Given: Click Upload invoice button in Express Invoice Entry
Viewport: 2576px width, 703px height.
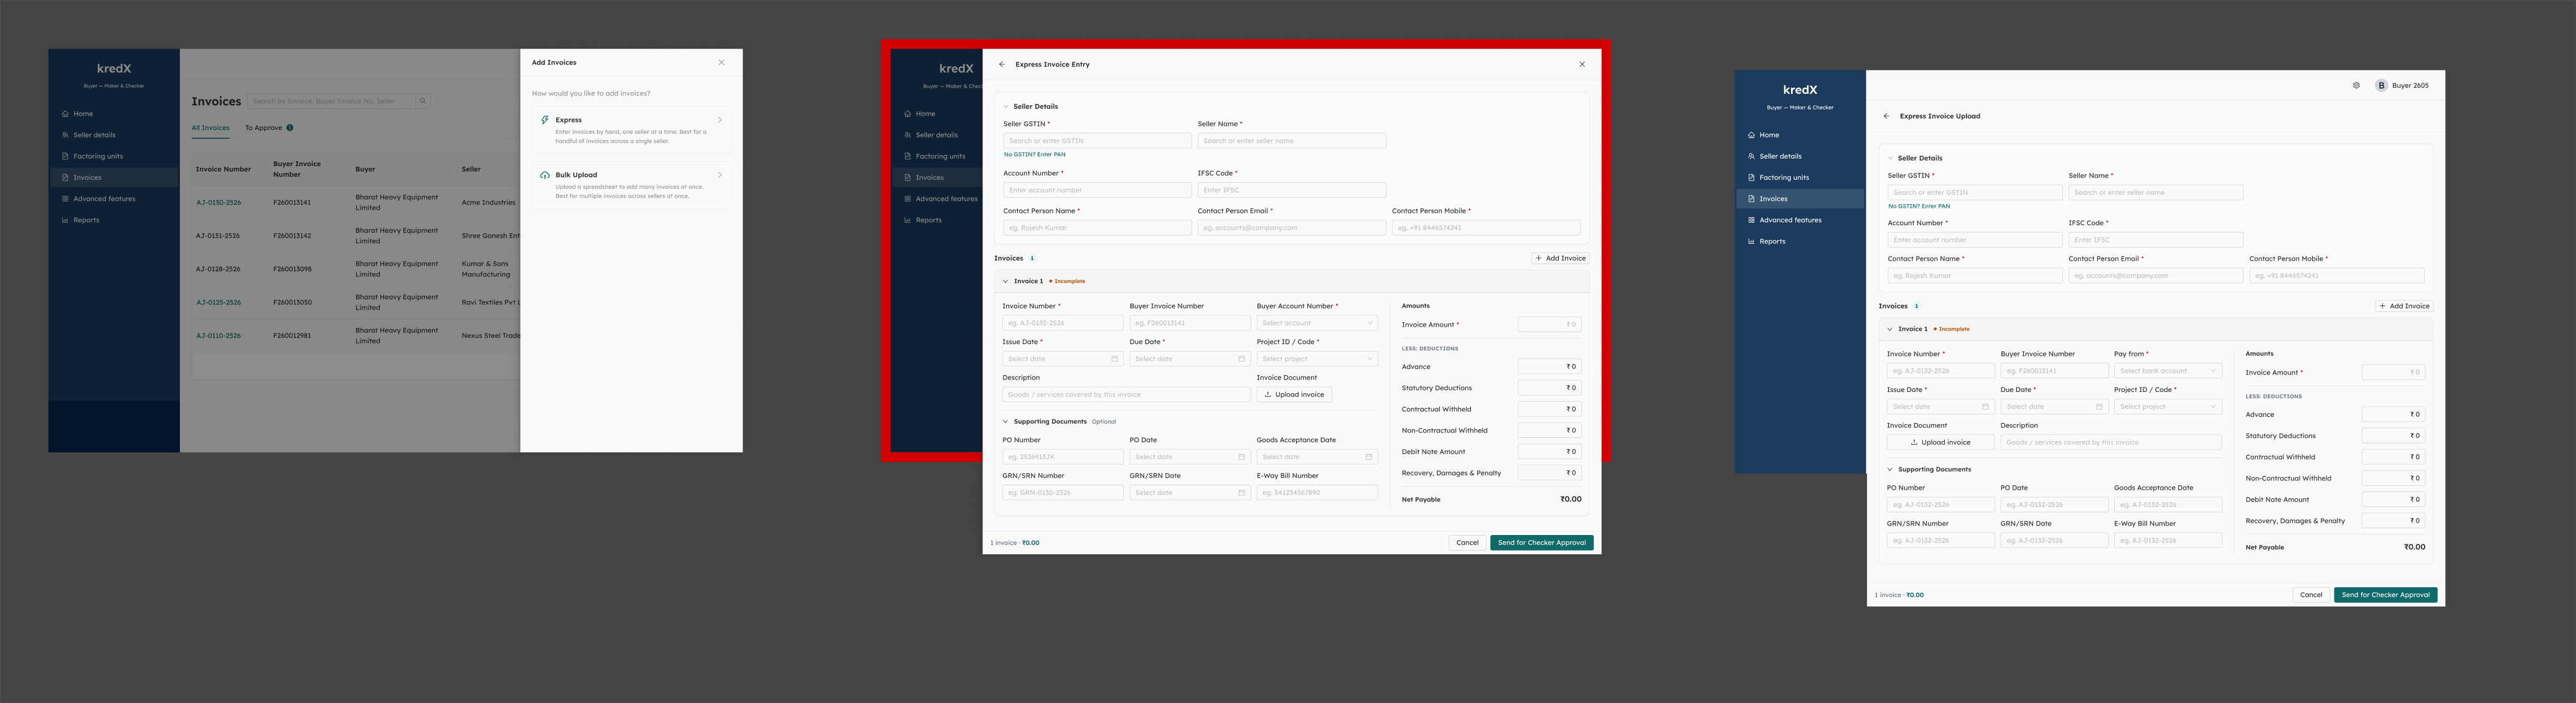Looking at the screenshot, I should (1294, 395).
